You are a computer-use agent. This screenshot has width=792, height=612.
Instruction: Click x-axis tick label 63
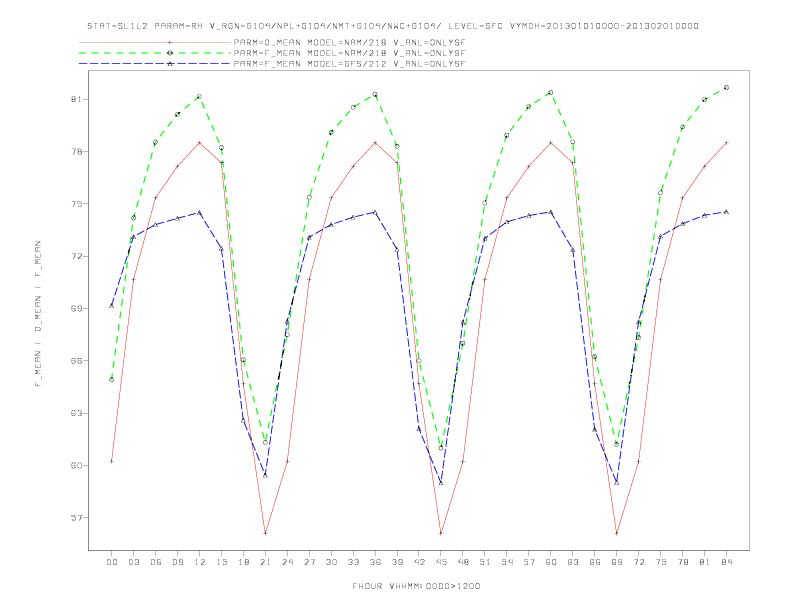pos(573,562)
